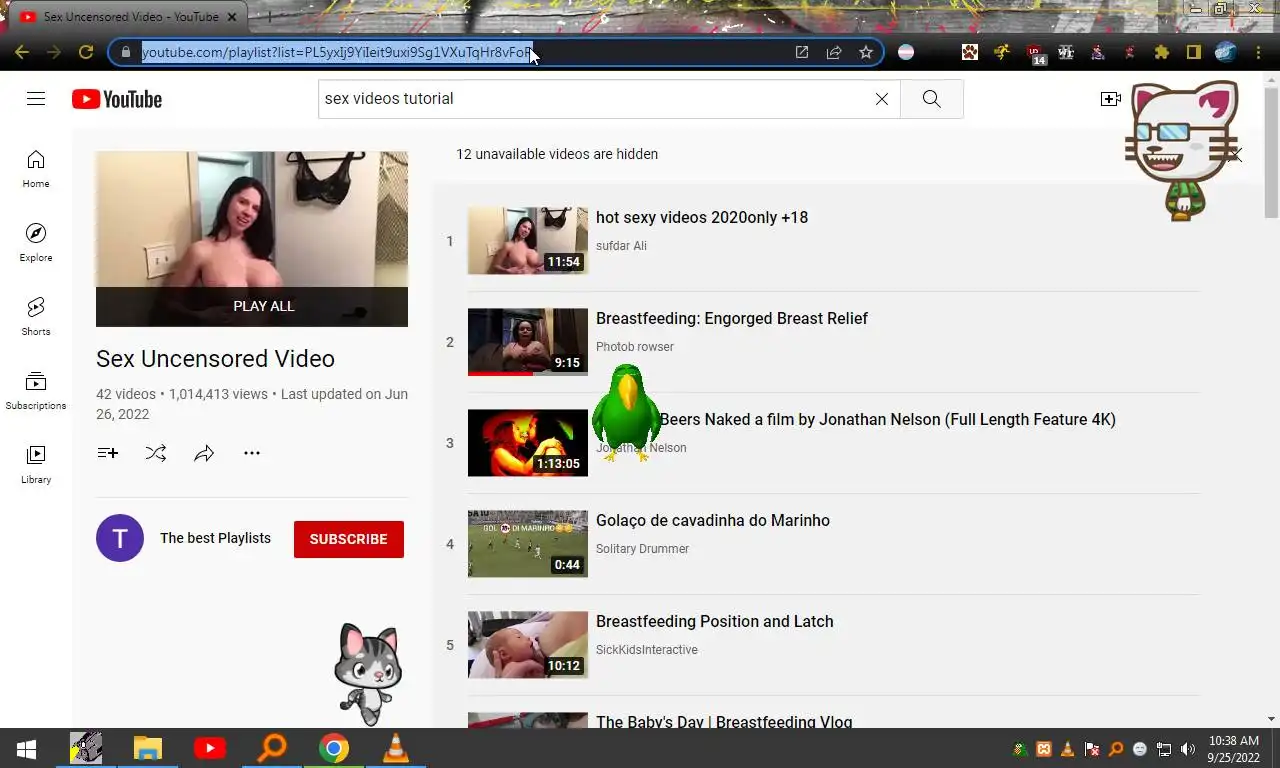Screen dimensions: 1280x768
Task: Open Explore in the sidebar
Action: 36,243
